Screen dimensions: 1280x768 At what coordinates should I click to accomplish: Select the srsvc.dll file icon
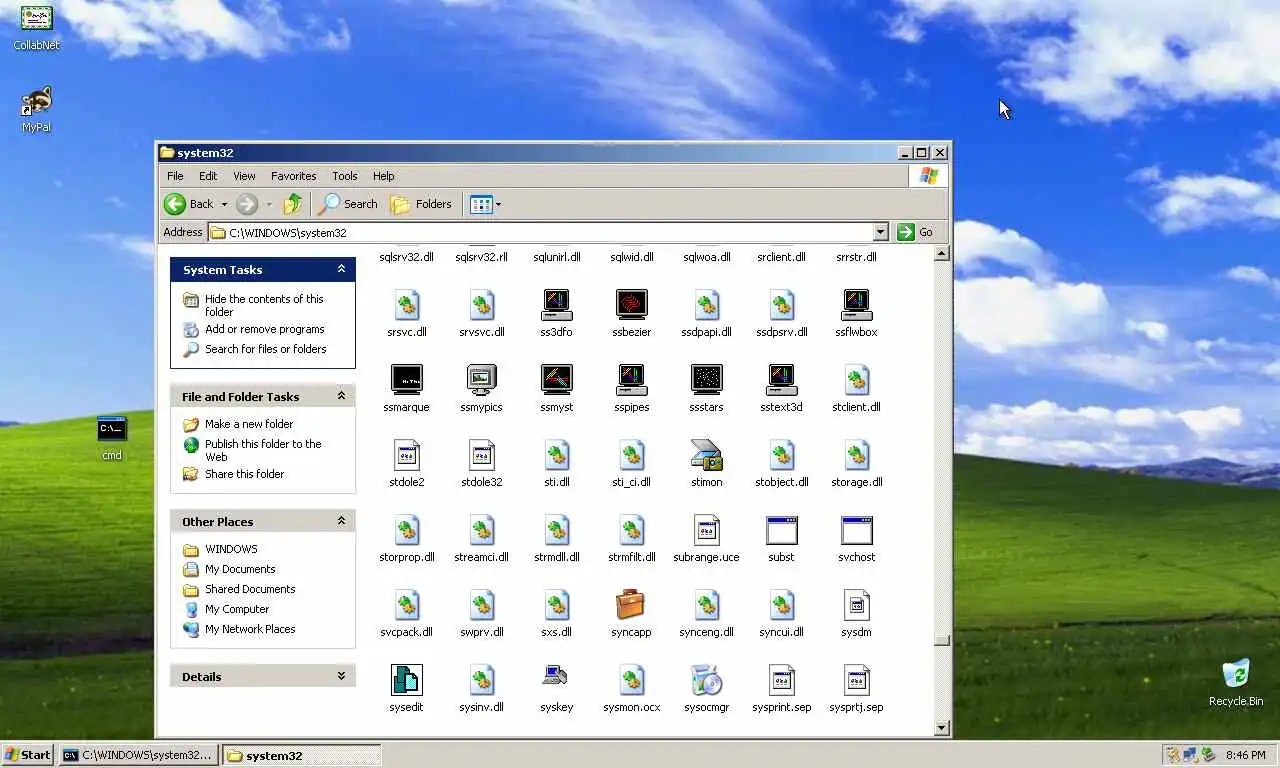point(406,305)
